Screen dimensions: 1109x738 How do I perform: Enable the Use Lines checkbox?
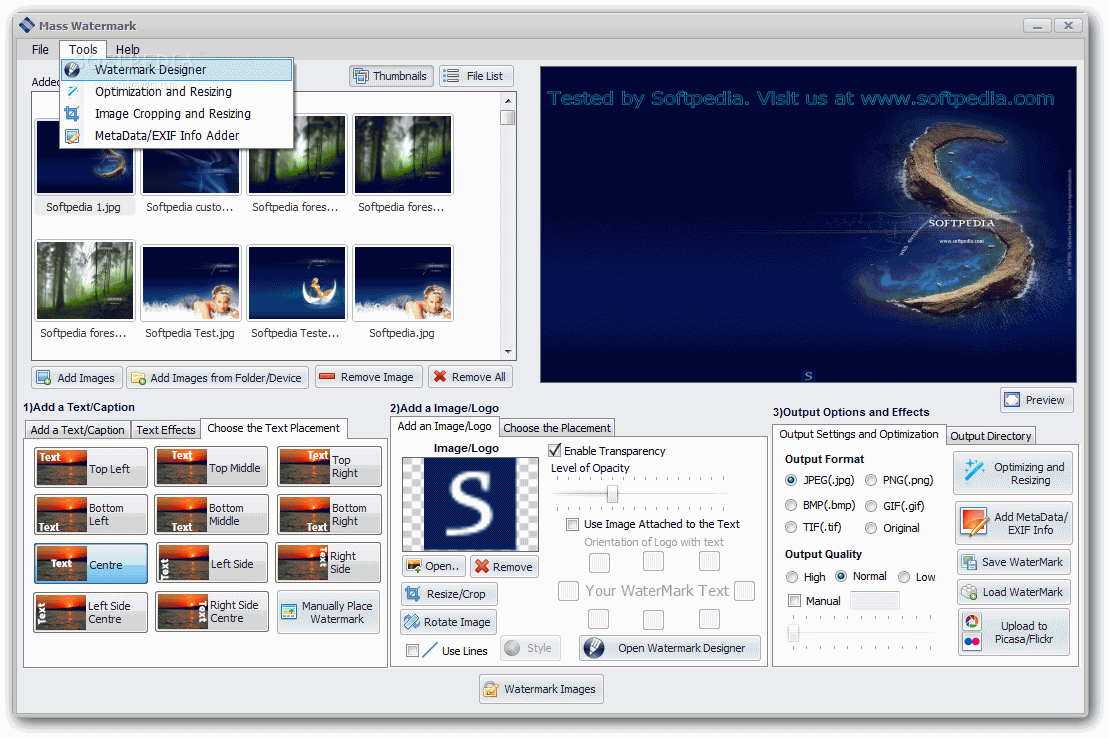click(412, 650)
